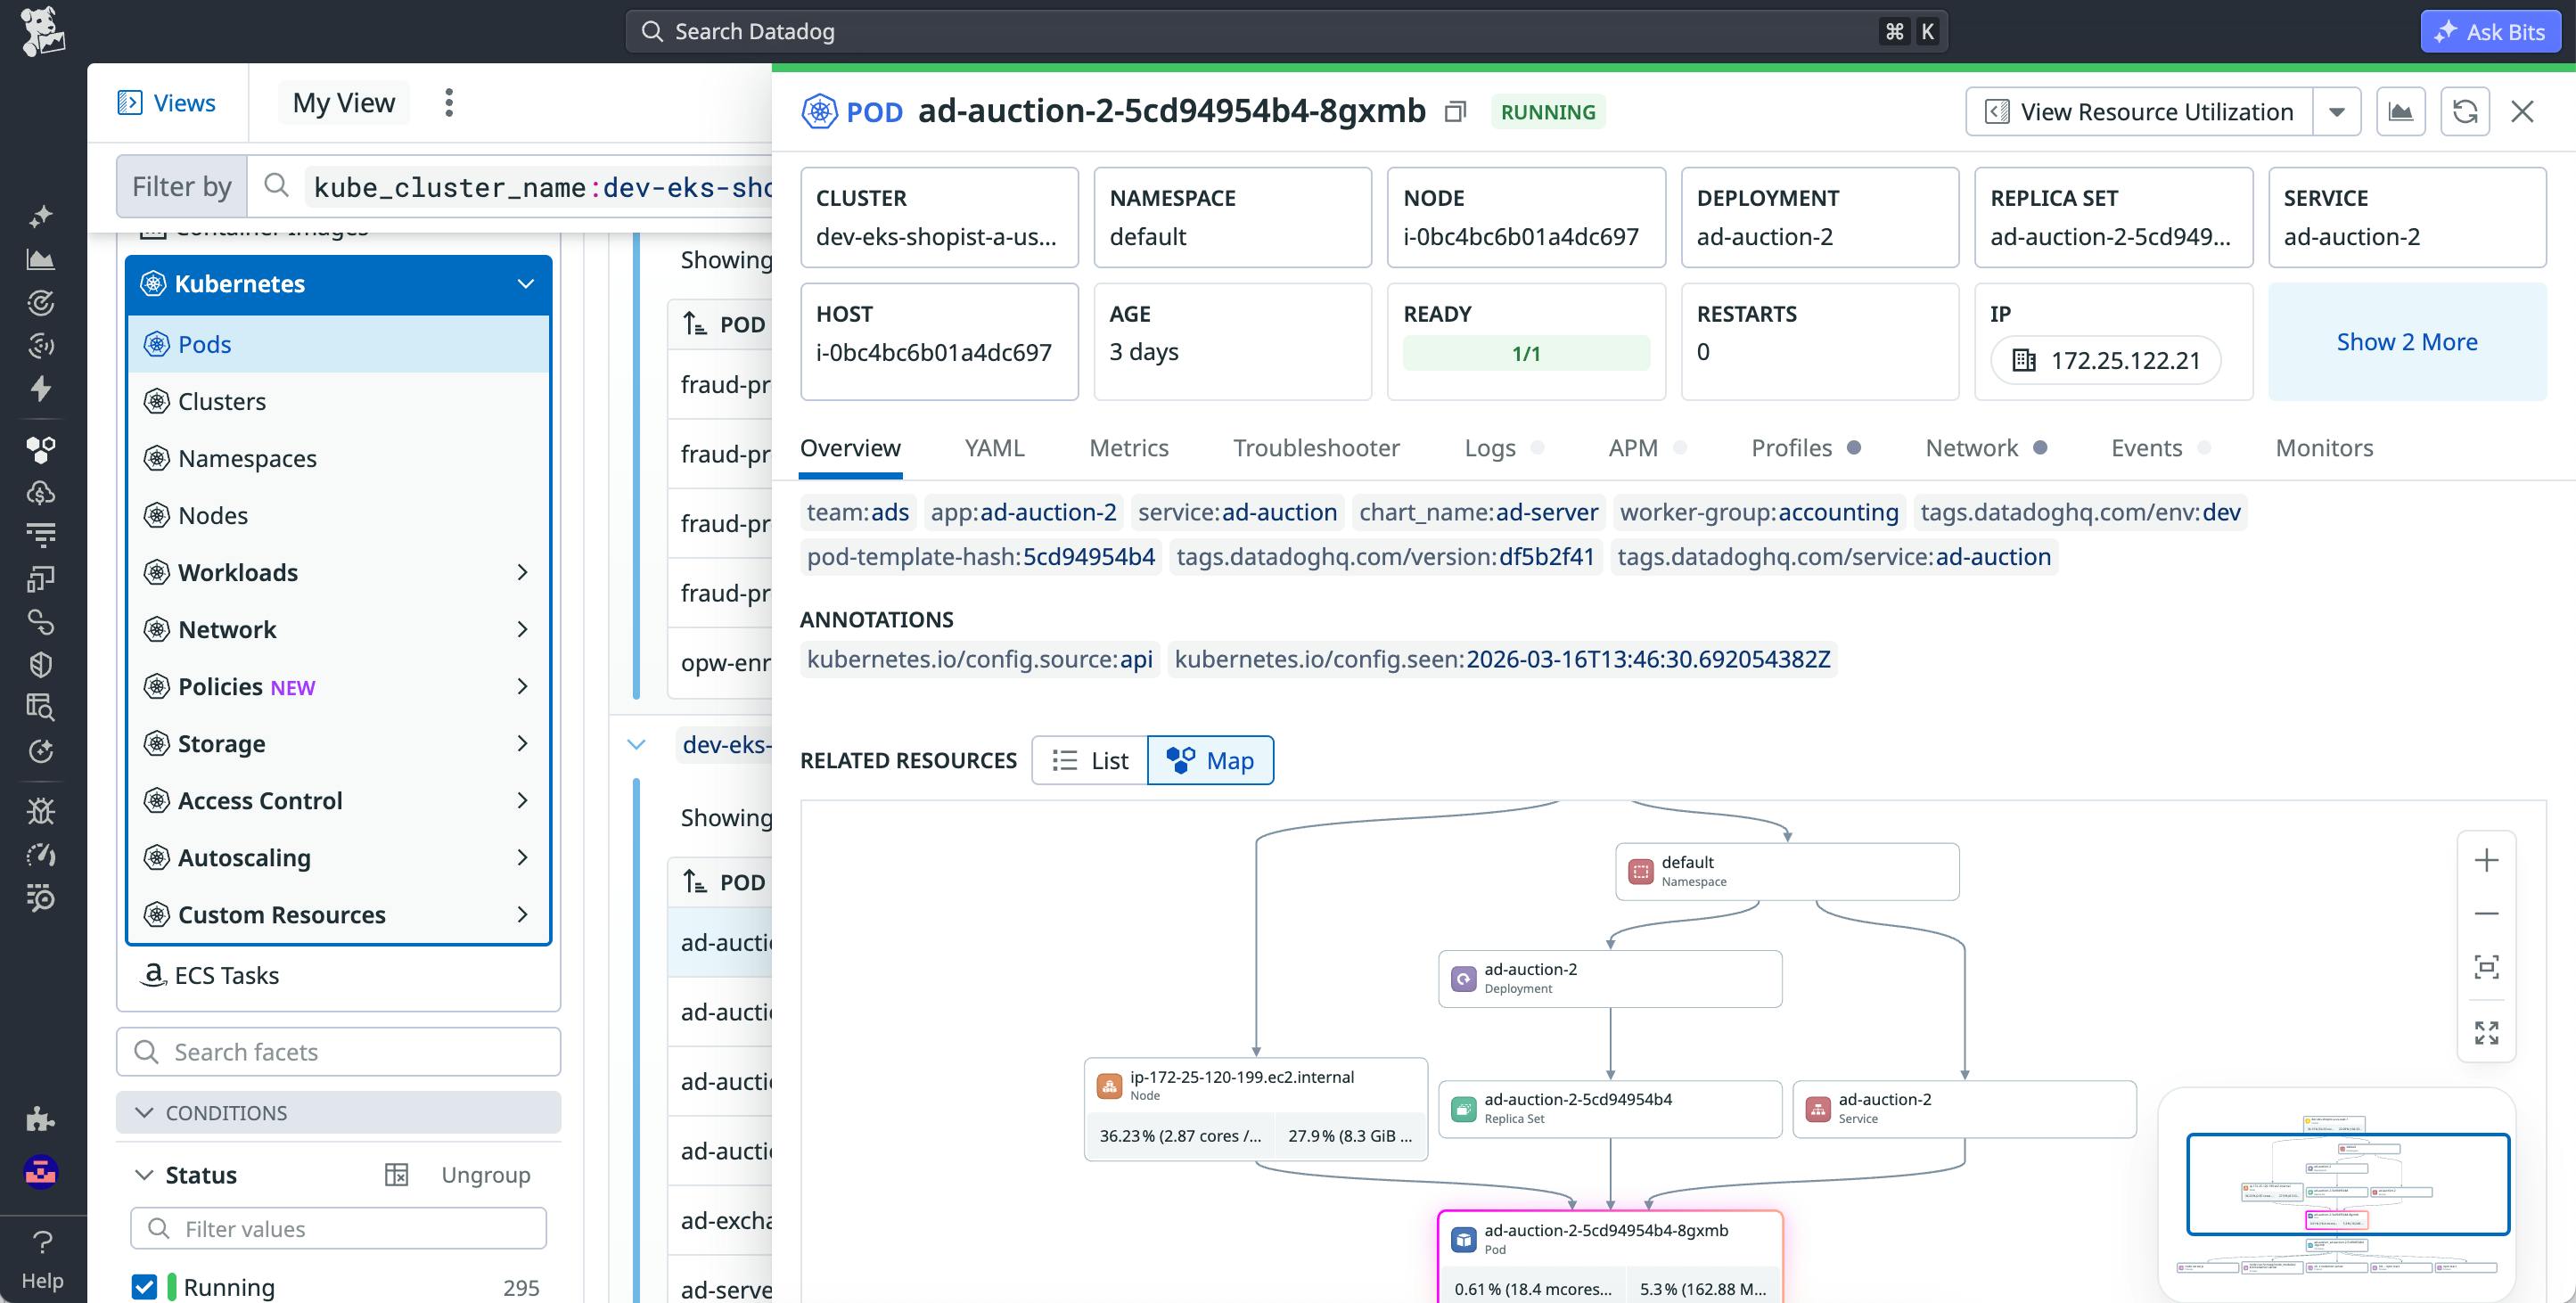Open the View Resource Utilization dropdown arrow
The image size is (2576, 1303).
pos(2337,111)
